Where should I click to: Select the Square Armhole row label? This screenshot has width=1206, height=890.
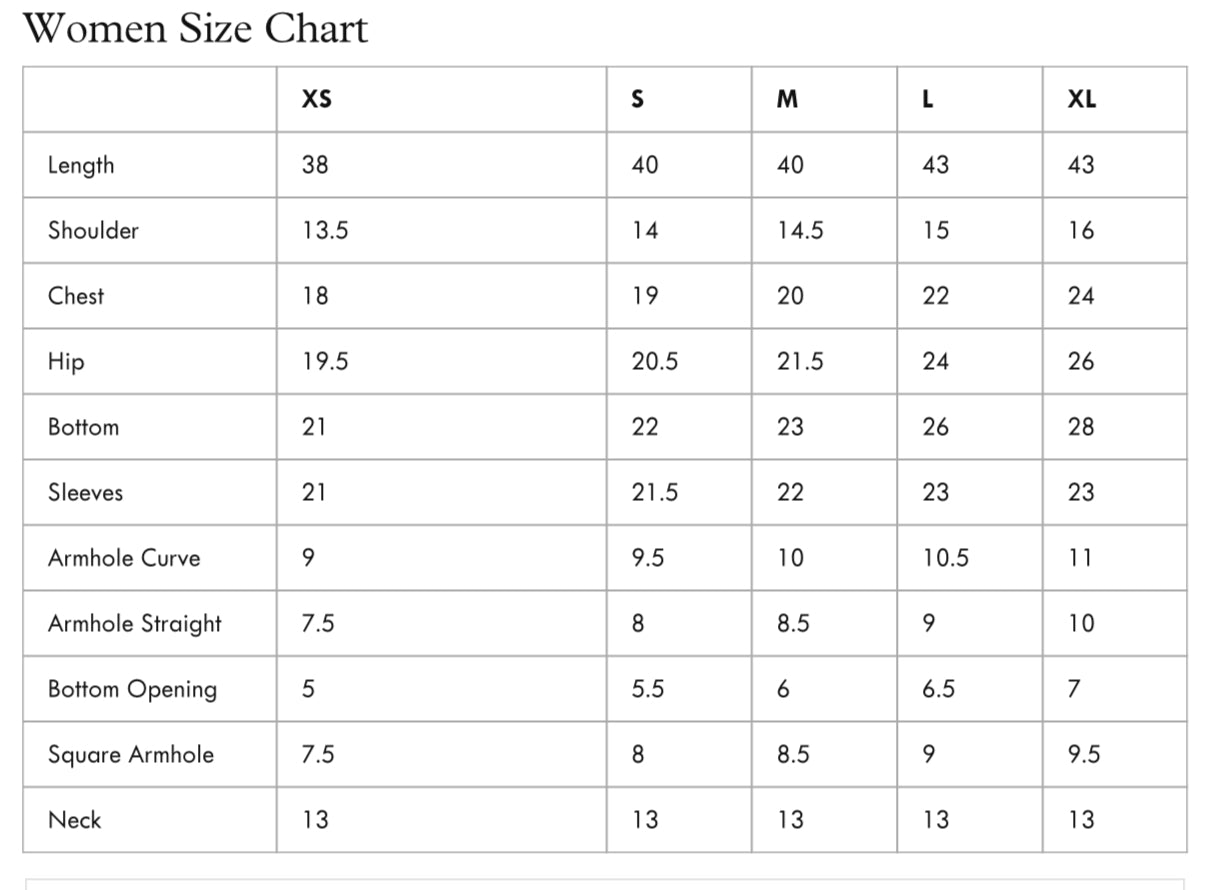[131, 754]
